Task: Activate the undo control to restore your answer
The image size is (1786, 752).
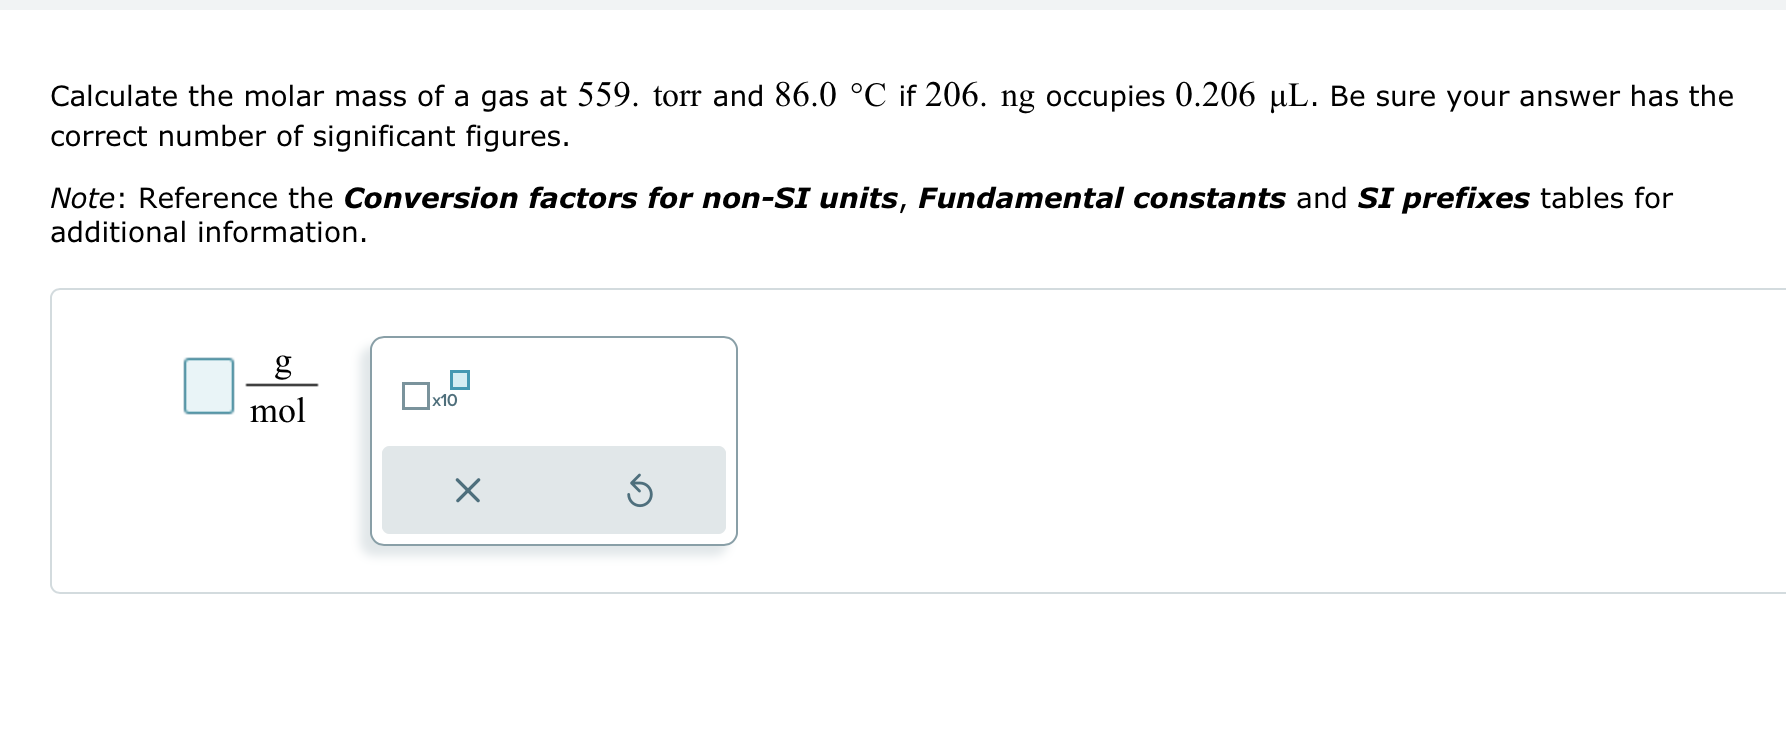Action: pyautogui.click(x=640, y=490)
